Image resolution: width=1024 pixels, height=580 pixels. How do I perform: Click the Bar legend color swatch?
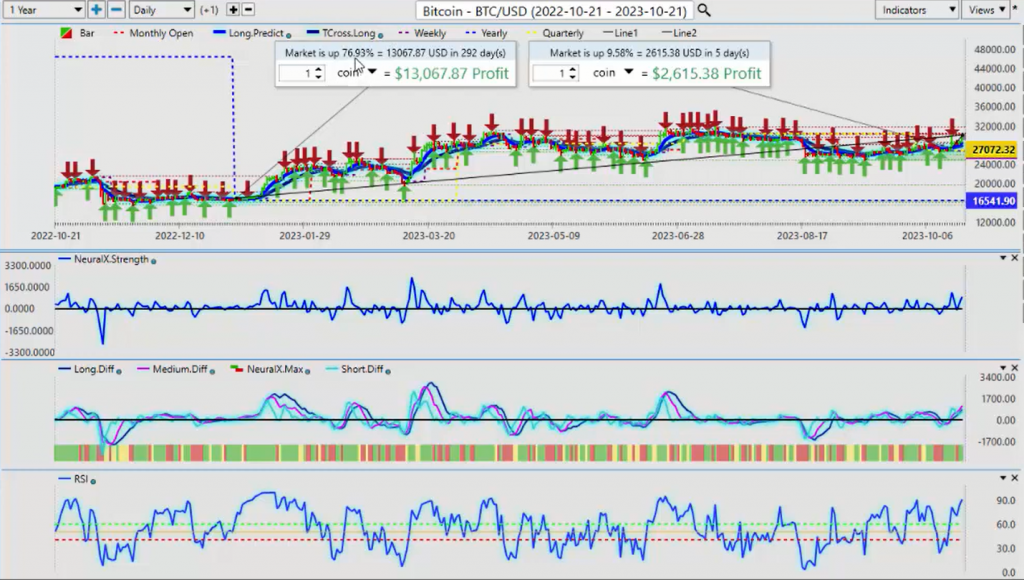click(66, 33)
